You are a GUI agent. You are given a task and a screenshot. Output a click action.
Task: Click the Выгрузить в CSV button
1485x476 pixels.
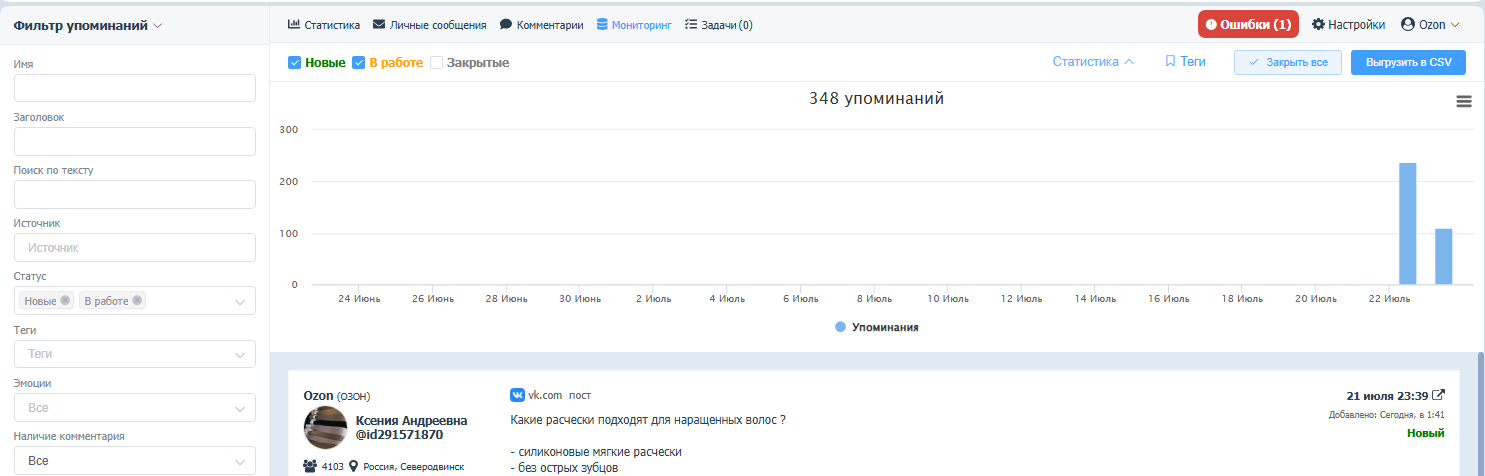(x=1408, y=62)
